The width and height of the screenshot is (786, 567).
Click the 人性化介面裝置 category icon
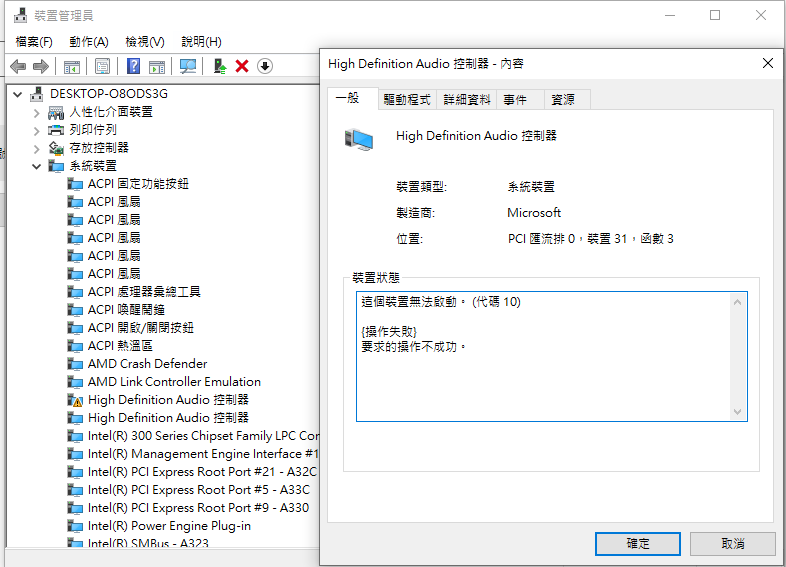56,112
